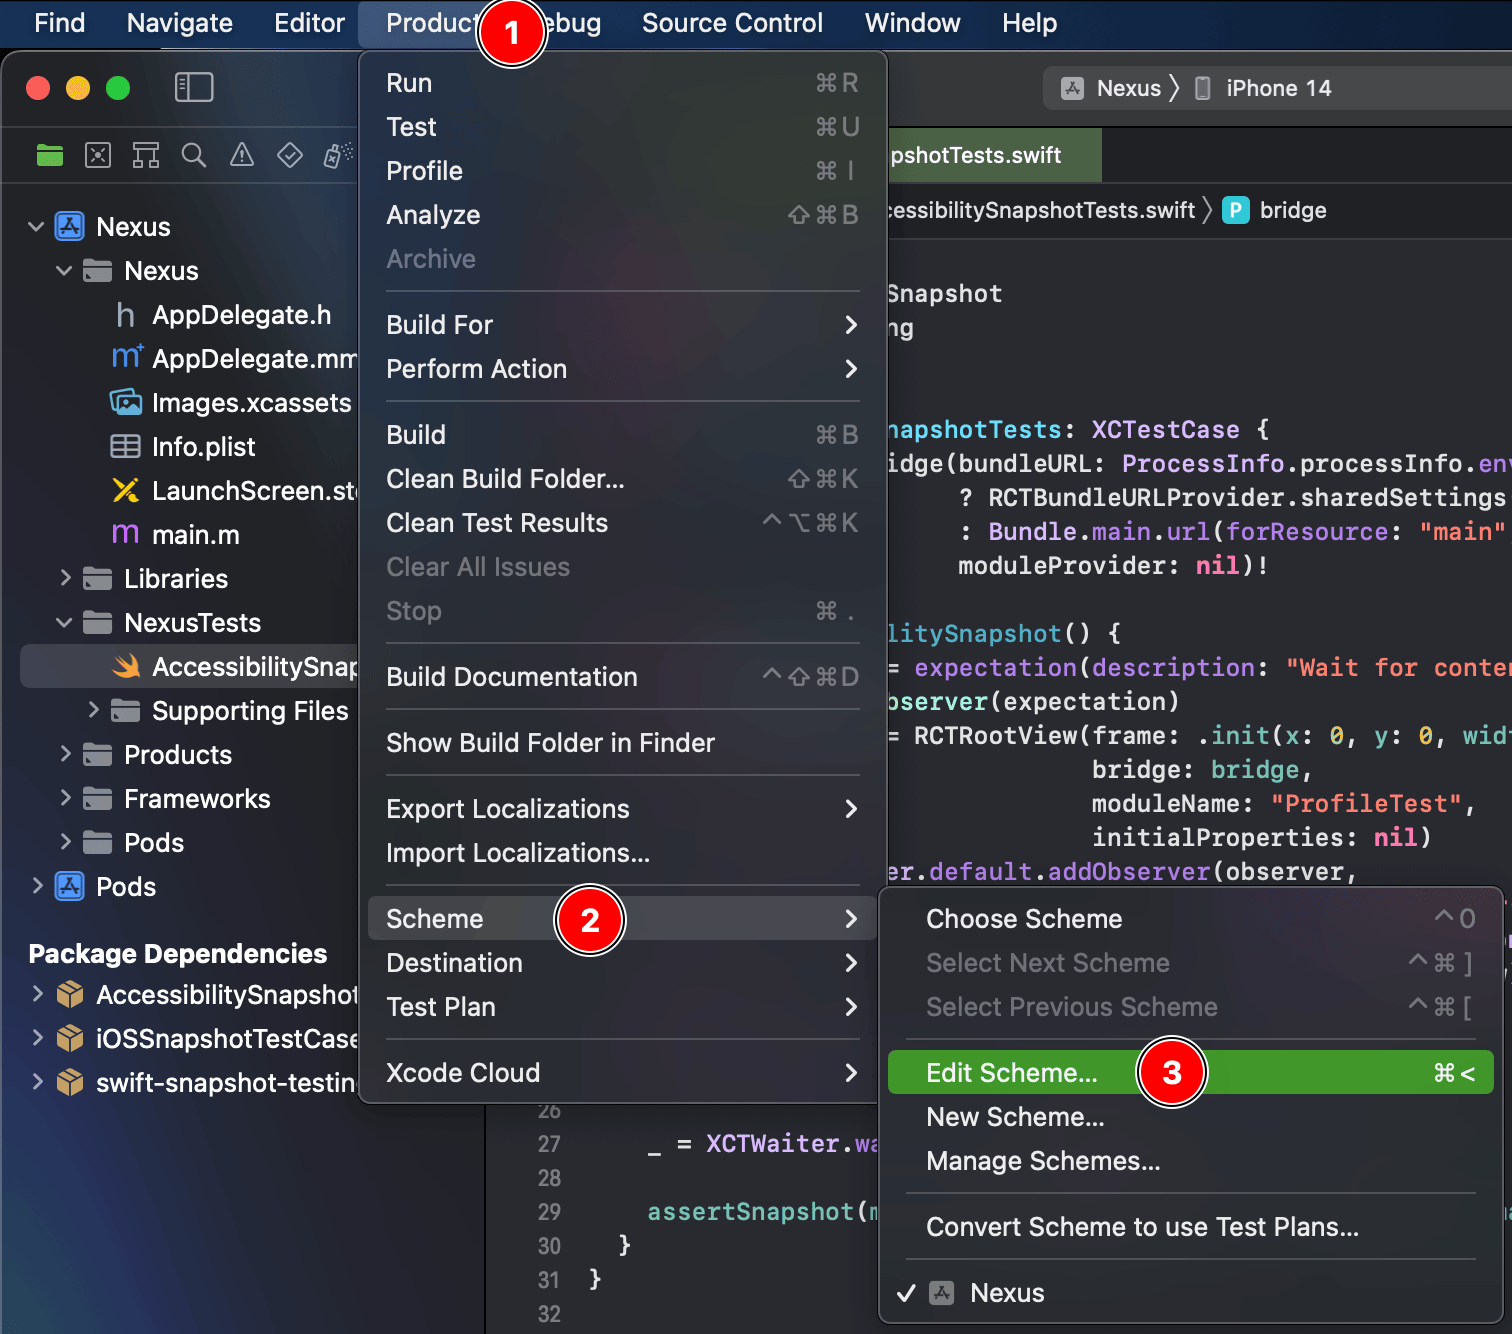Click the LaunchScreen storyboard icon
The width and height of the screenshot is (1512, 1334).
[126, 491]
